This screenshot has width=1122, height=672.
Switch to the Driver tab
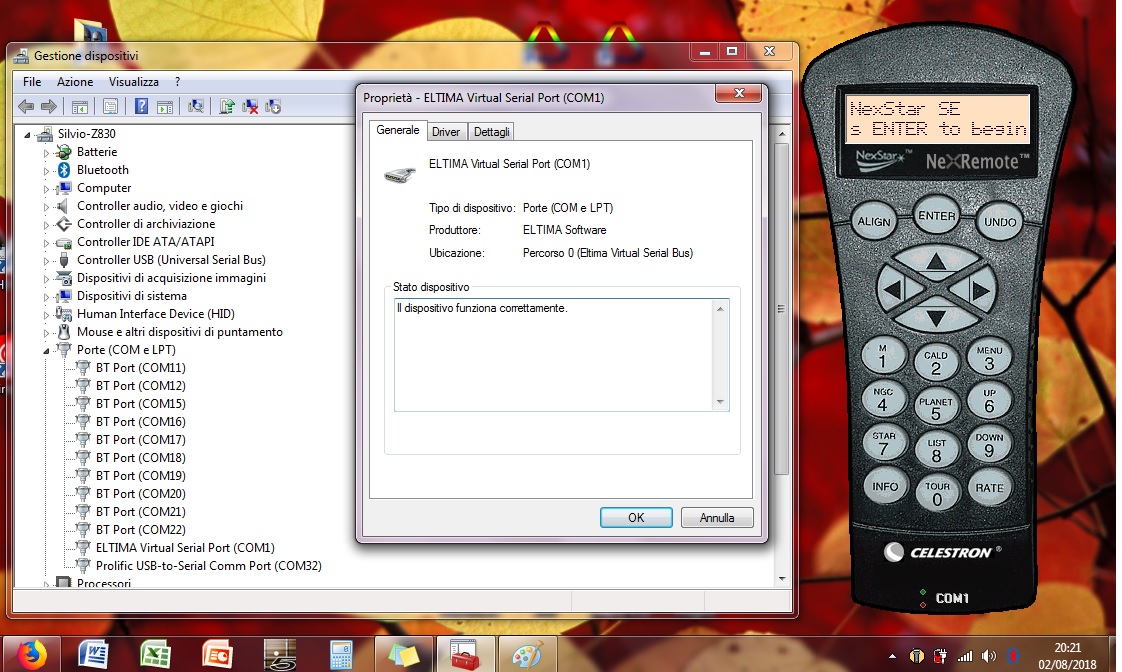click(x=446, y=132)
